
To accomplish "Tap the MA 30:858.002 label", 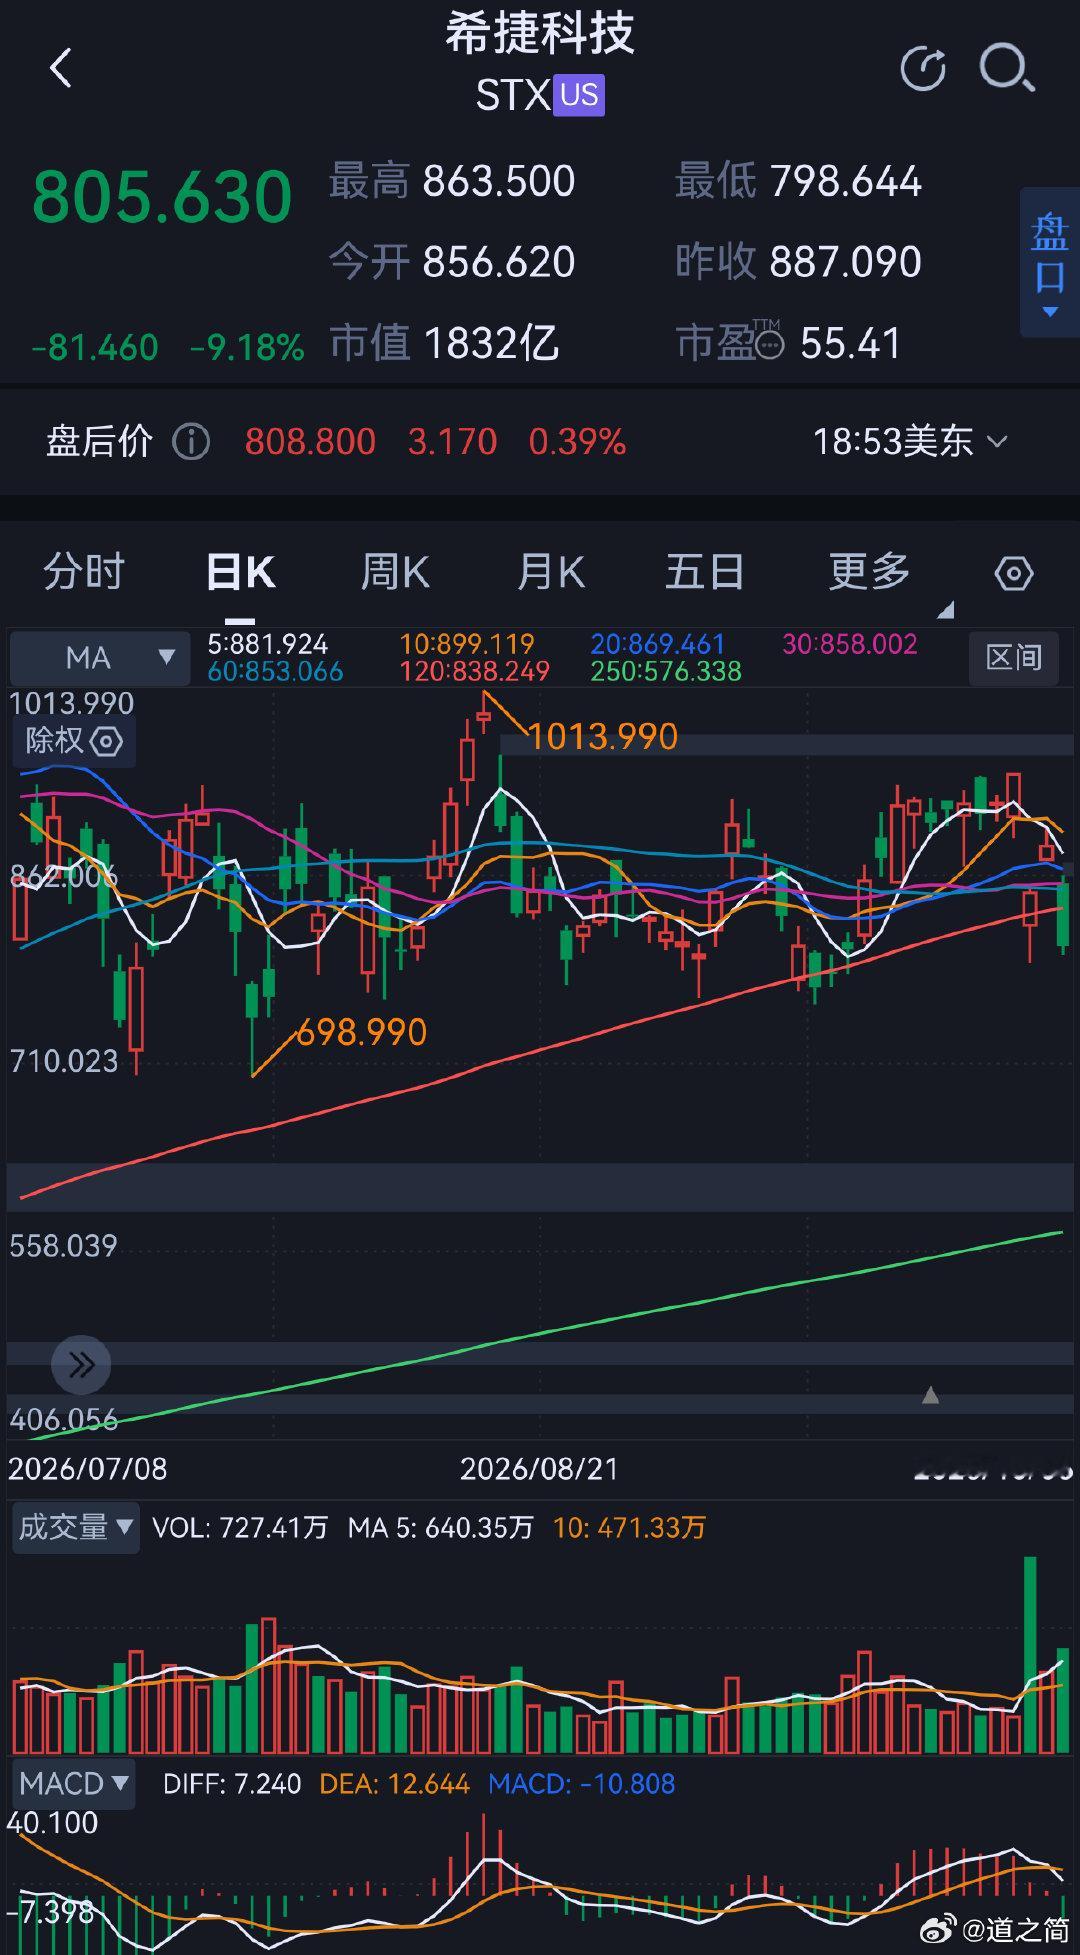I will (849, 644).
